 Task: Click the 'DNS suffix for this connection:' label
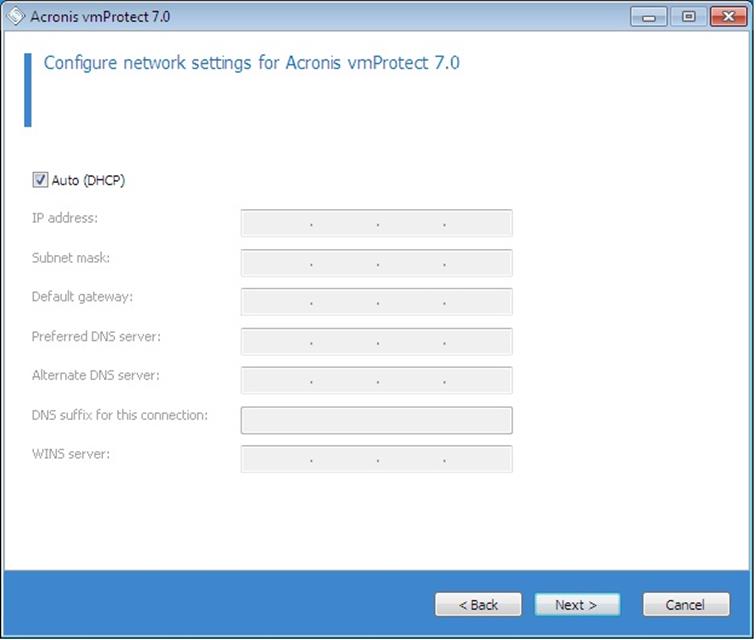[x=120, y=415]
